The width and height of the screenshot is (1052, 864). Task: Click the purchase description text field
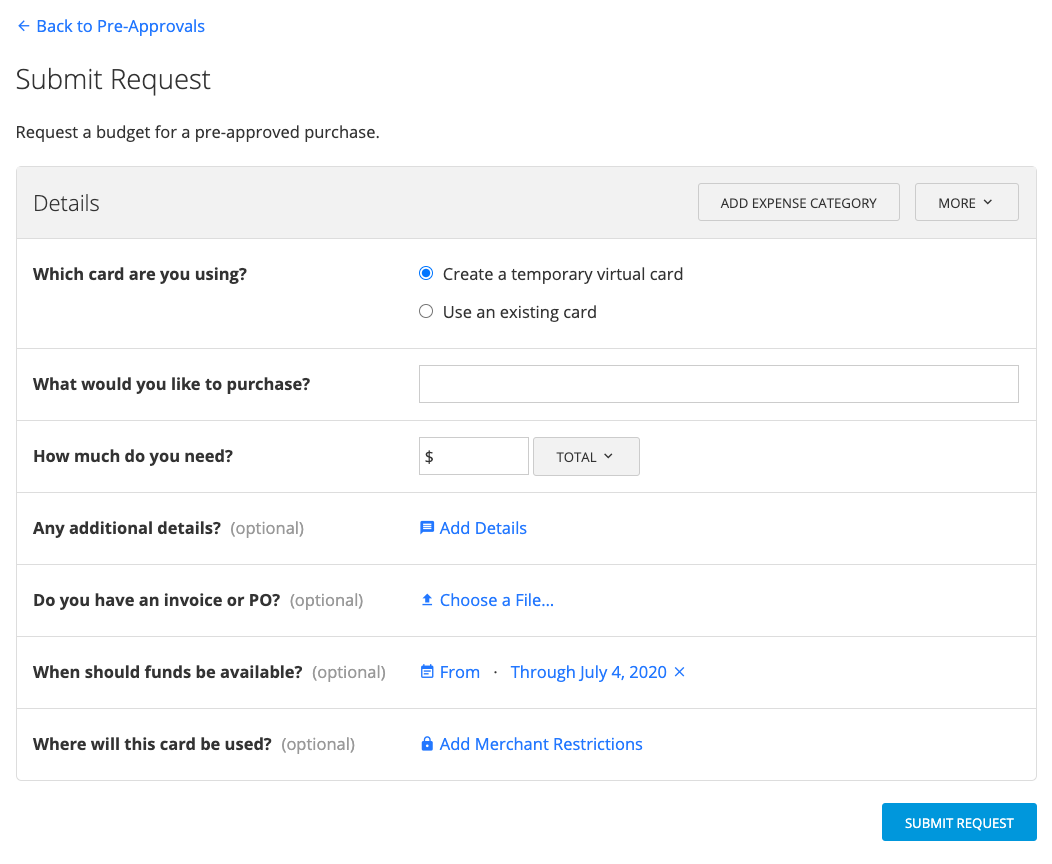[718, 383]
